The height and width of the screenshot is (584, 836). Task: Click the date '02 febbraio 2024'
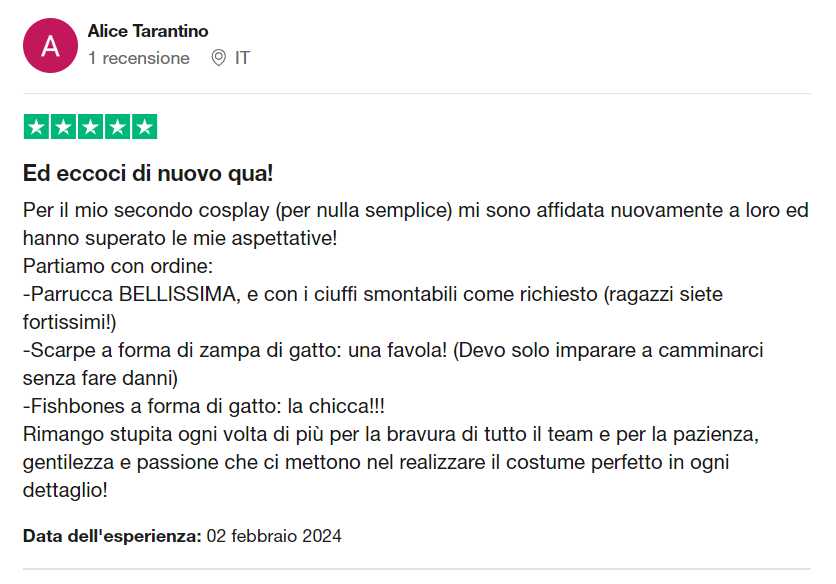point(274,535)
